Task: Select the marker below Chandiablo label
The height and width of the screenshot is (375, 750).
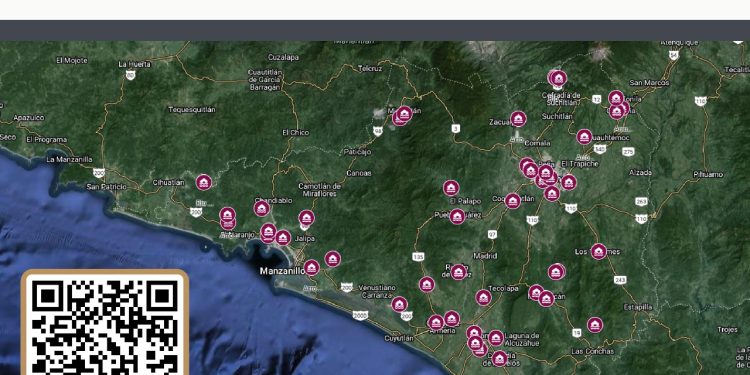Action: click(x=262, y=209)
